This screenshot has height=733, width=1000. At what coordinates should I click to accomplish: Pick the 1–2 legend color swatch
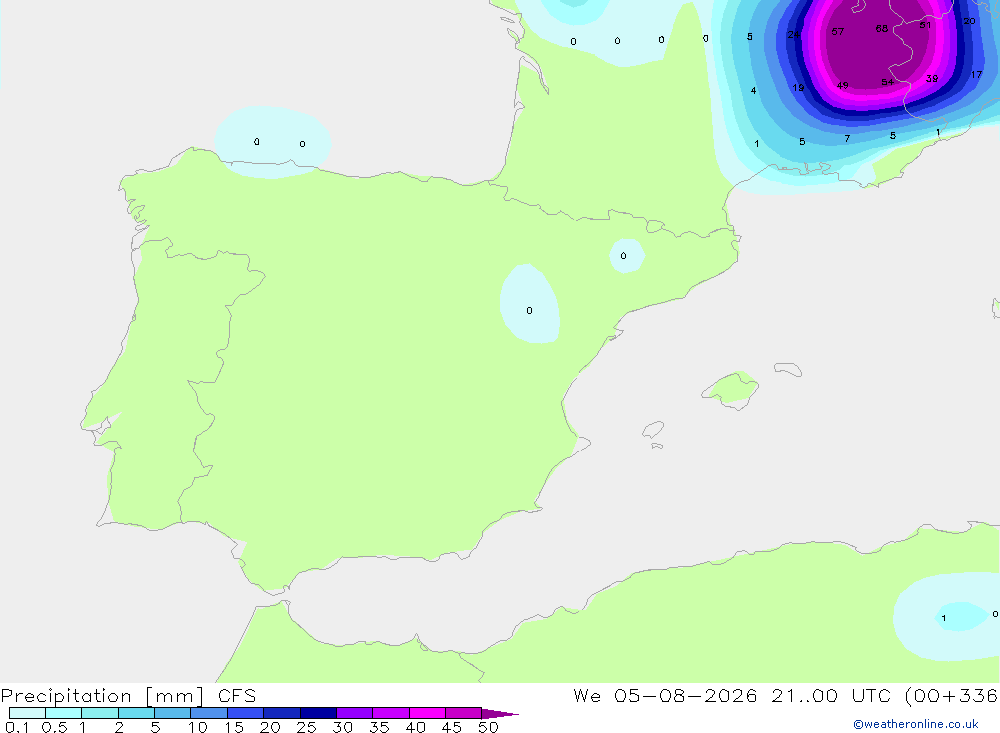[100, 713]
